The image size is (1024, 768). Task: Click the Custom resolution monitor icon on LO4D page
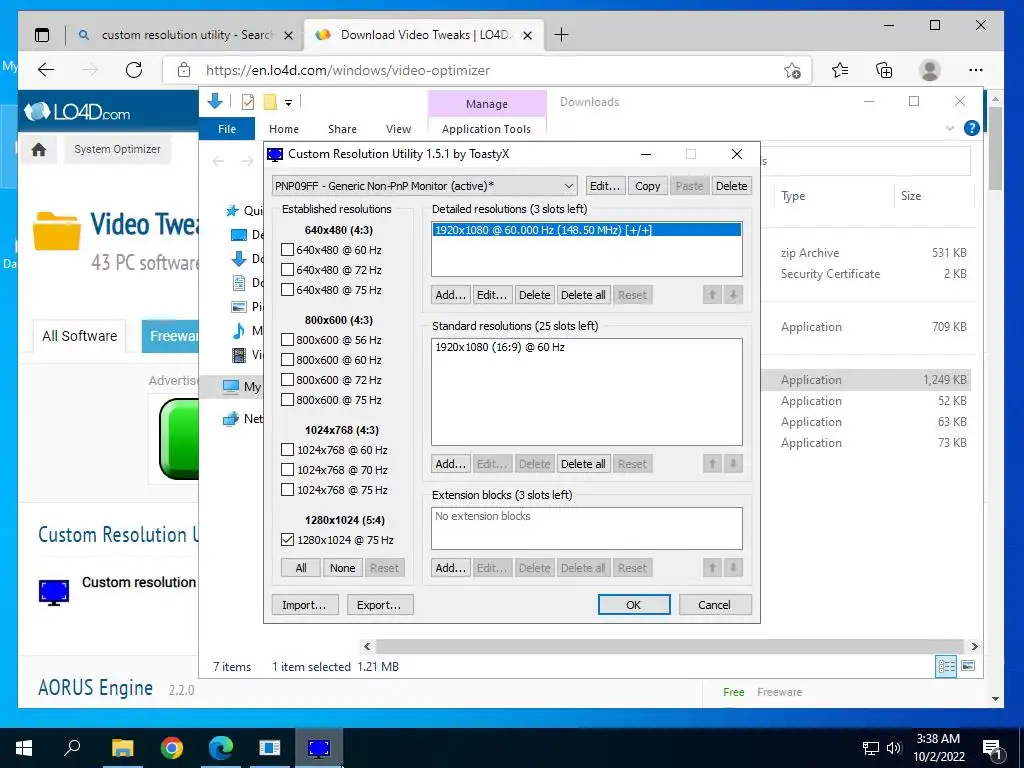pos(54,592)
